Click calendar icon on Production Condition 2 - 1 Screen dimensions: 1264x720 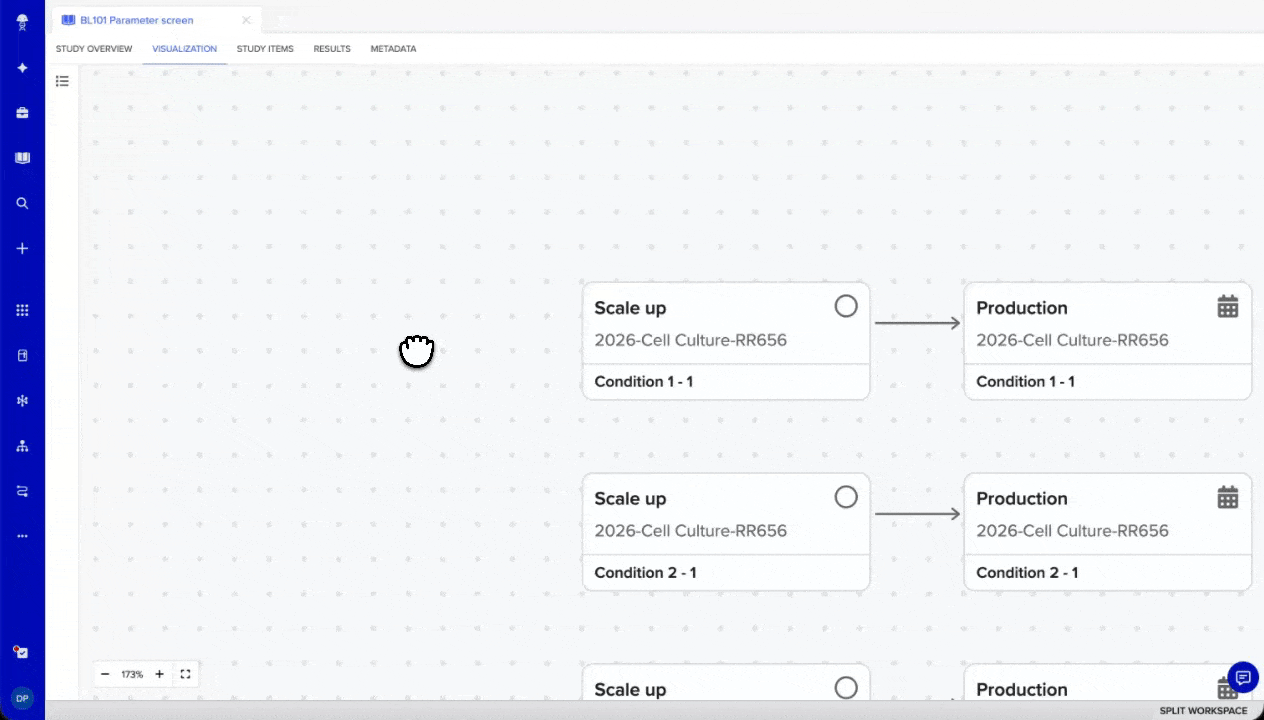(1228, 497)
